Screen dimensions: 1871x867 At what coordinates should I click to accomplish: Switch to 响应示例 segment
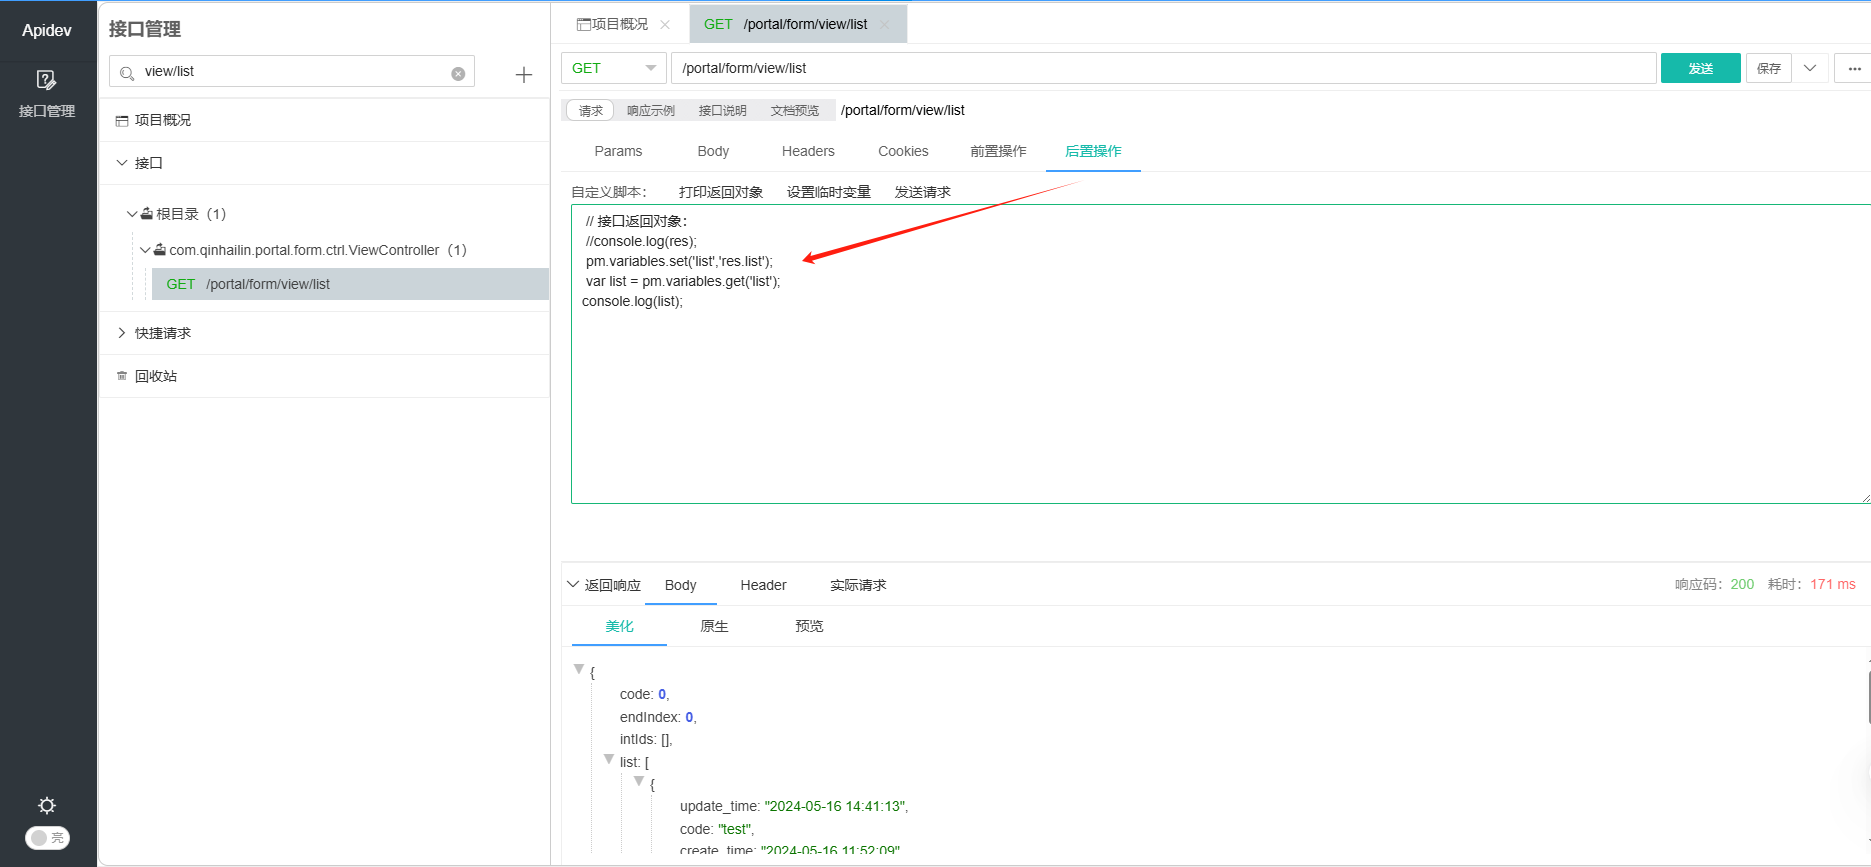point(651,110)
